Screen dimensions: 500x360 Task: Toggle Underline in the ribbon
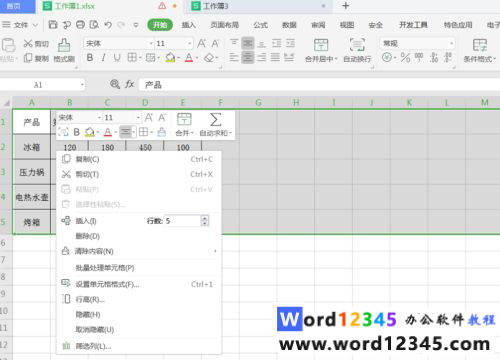click(x=117, y=58)
